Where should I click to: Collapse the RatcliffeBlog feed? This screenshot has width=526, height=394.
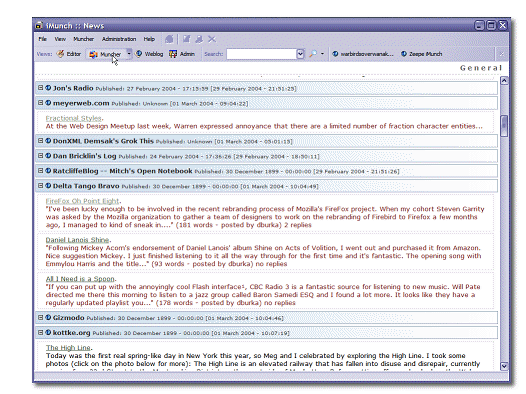click(x=40, y=171)
